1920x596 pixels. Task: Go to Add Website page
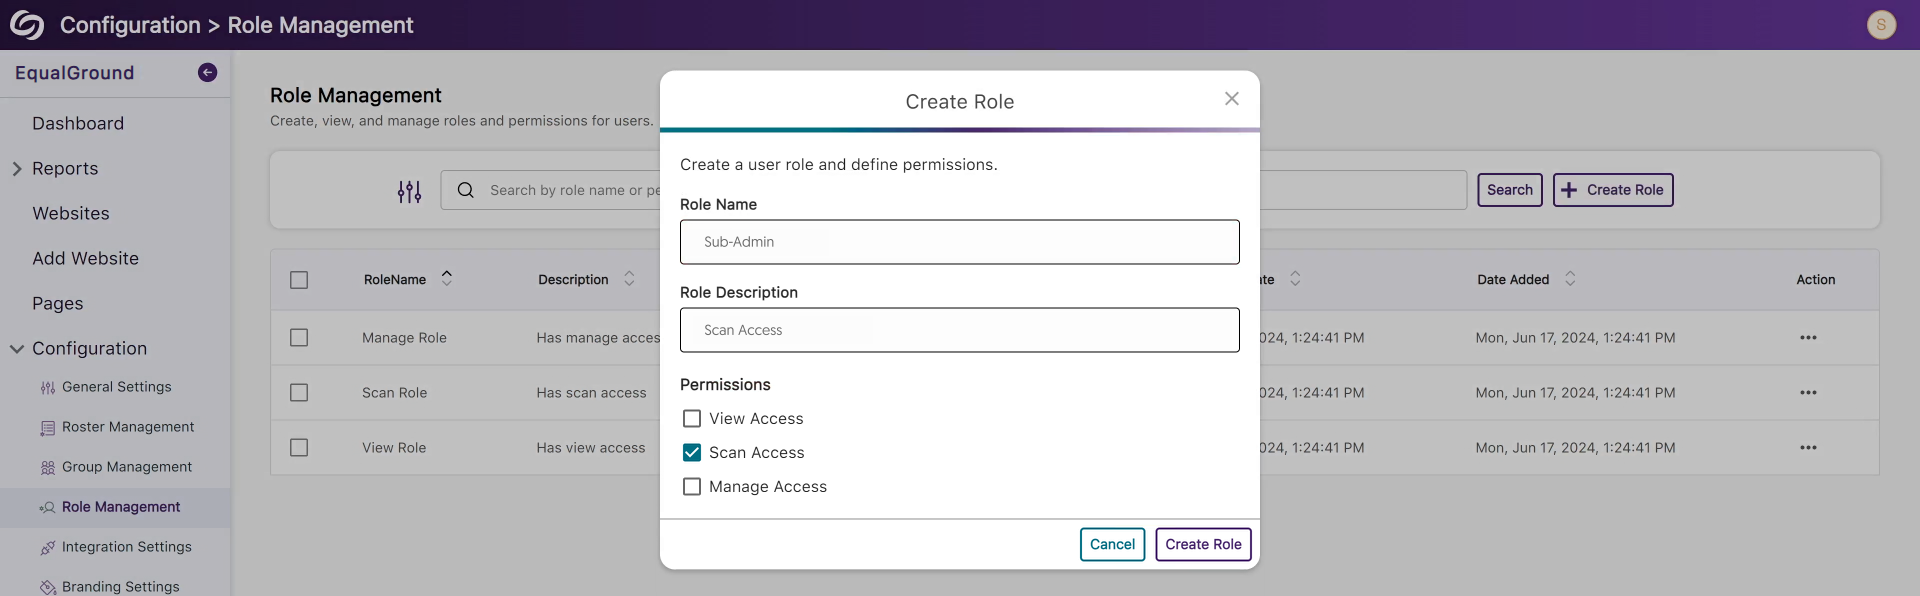pyautogui.click(x=85, y=259)
